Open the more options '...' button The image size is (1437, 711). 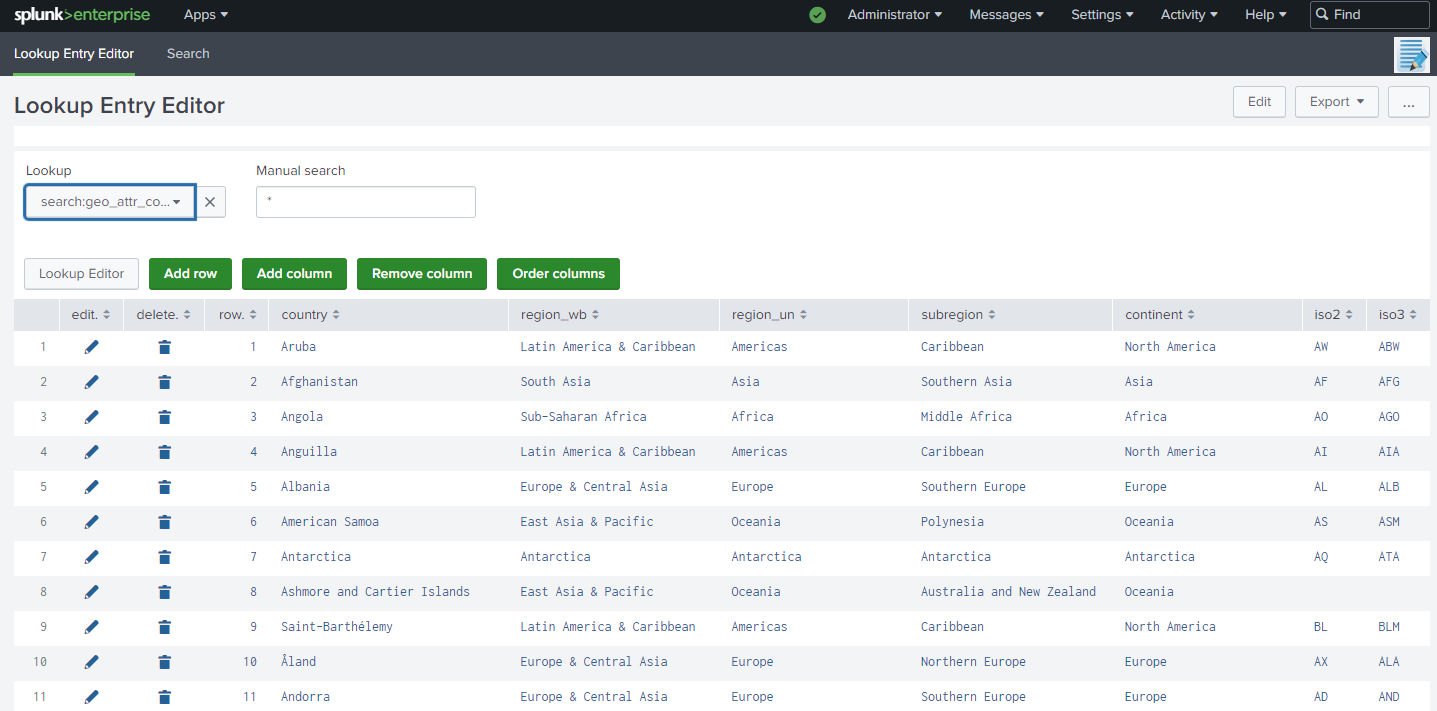pos(1409,102)
